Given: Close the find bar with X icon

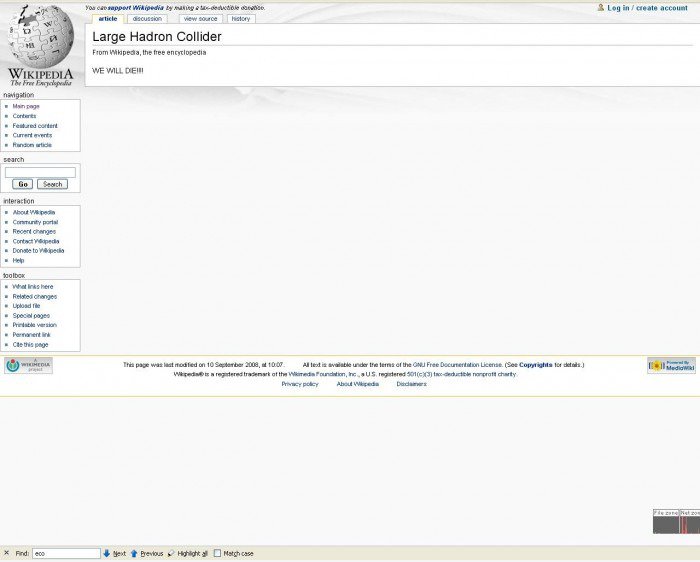Looking at the screenshot, I should [x=7, y=553].
